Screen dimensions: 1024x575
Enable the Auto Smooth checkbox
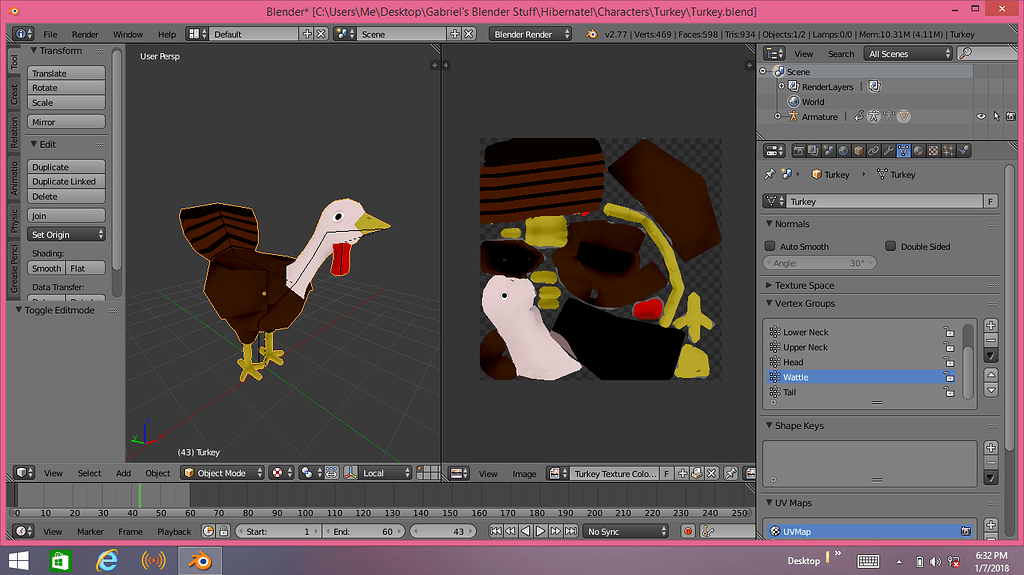point(770,246)
